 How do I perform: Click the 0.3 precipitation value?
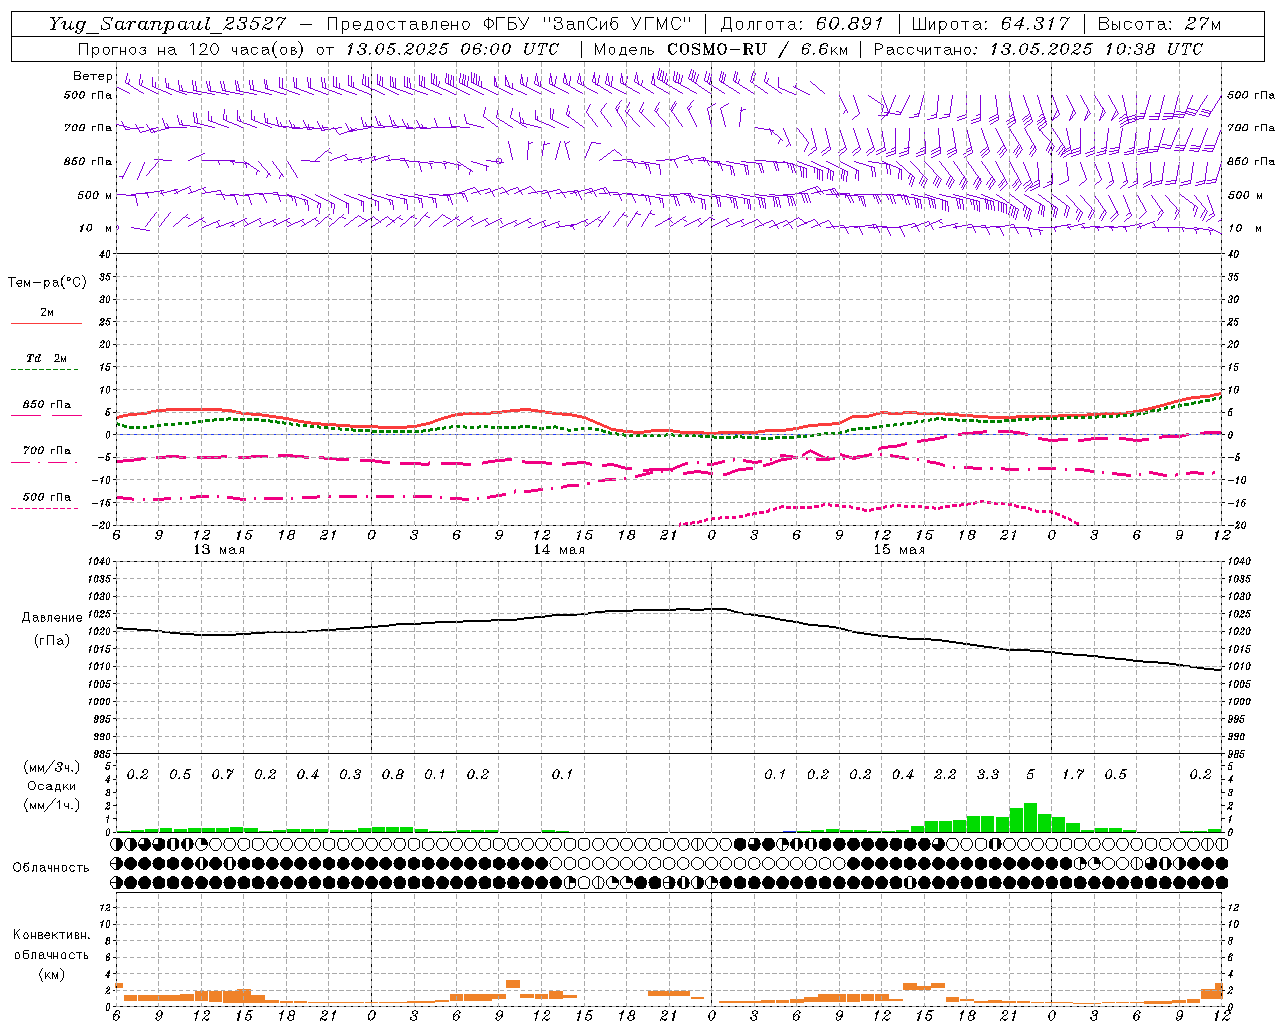(350, 775)
